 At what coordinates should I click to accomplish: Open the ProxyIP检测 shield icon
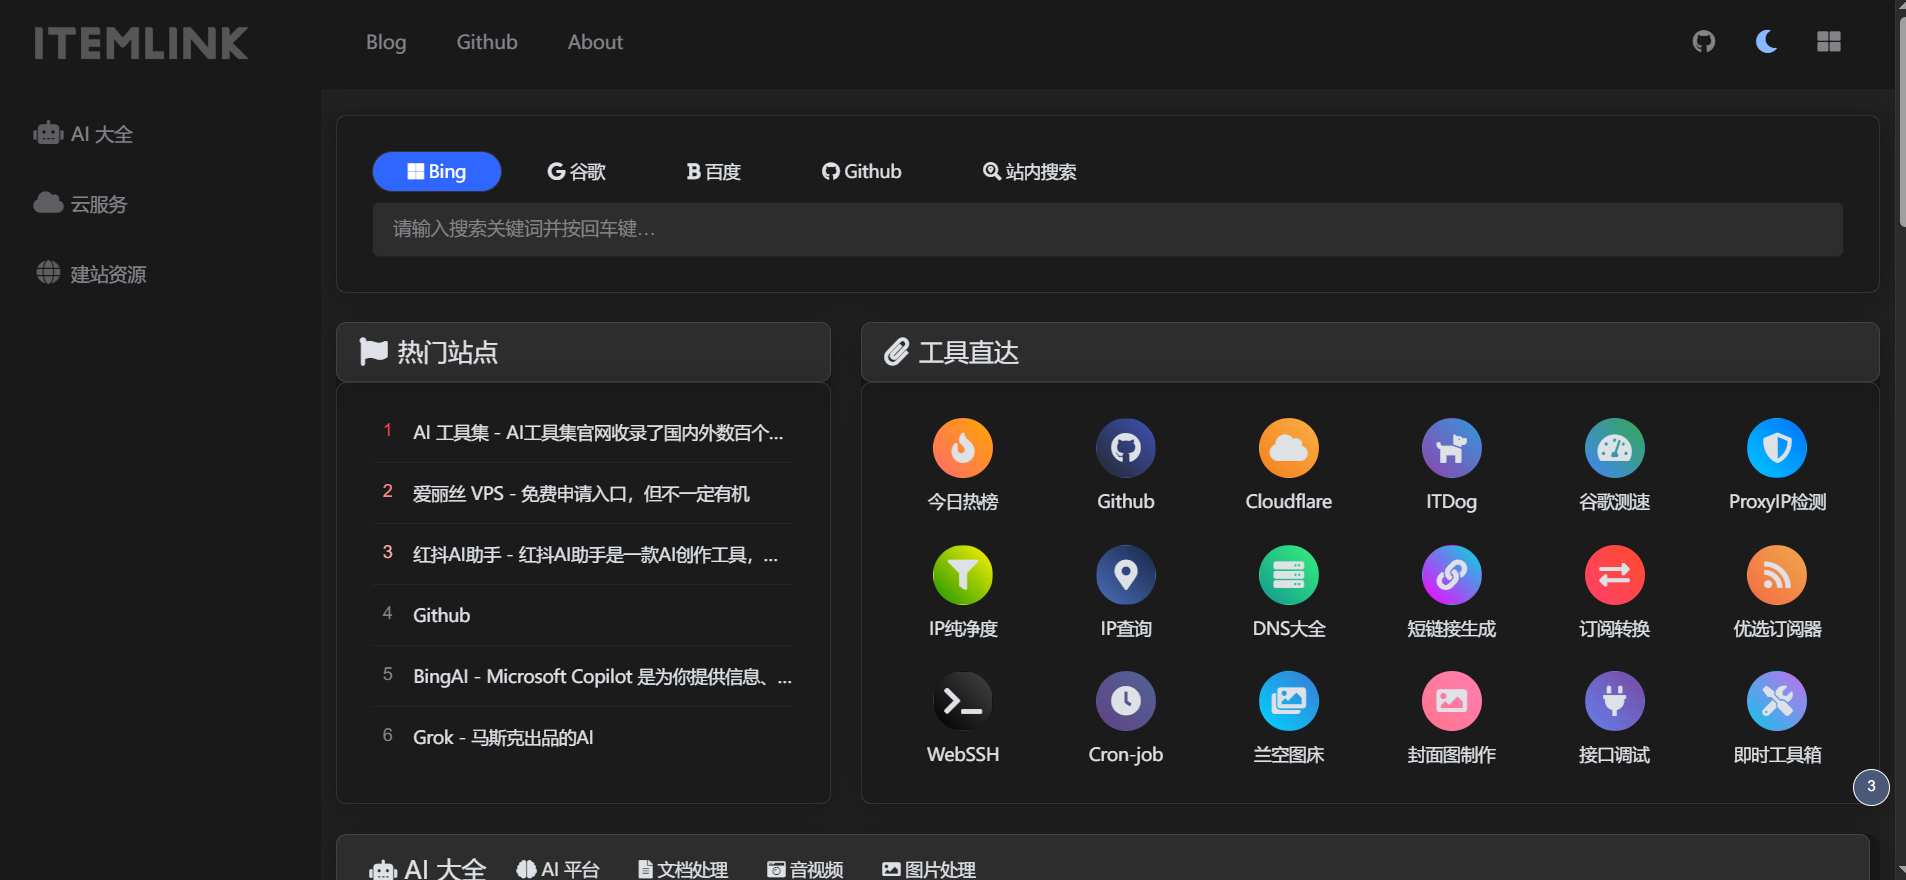(x=1777, y=448)
